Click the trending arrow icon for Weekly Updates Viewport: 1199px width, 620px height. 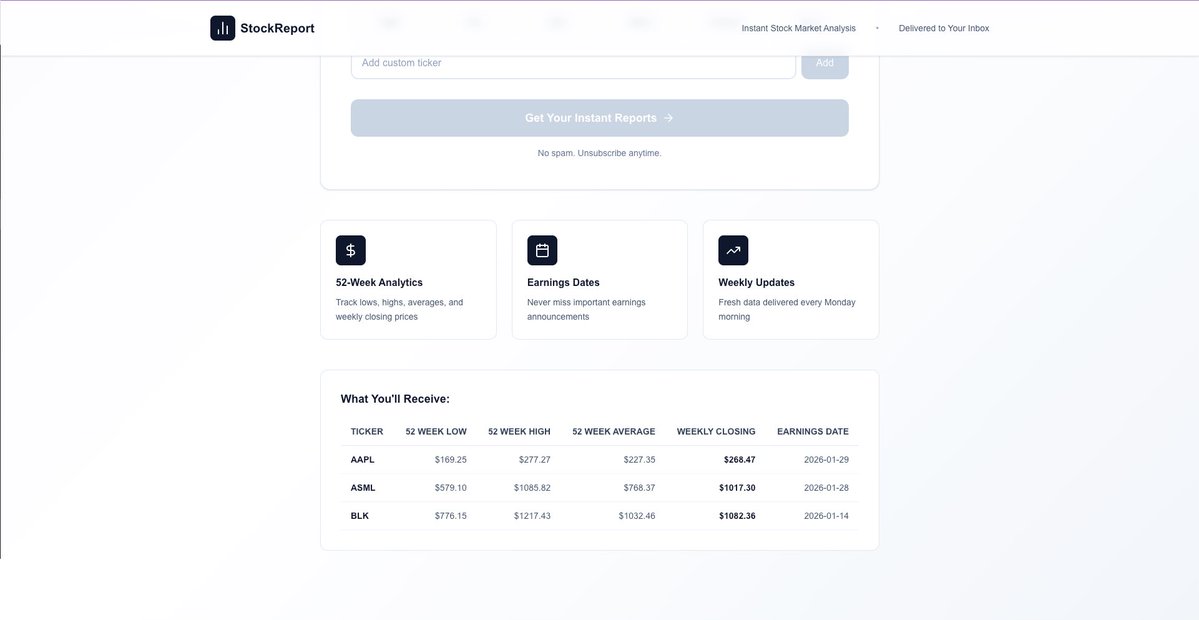tap(733, 250)
